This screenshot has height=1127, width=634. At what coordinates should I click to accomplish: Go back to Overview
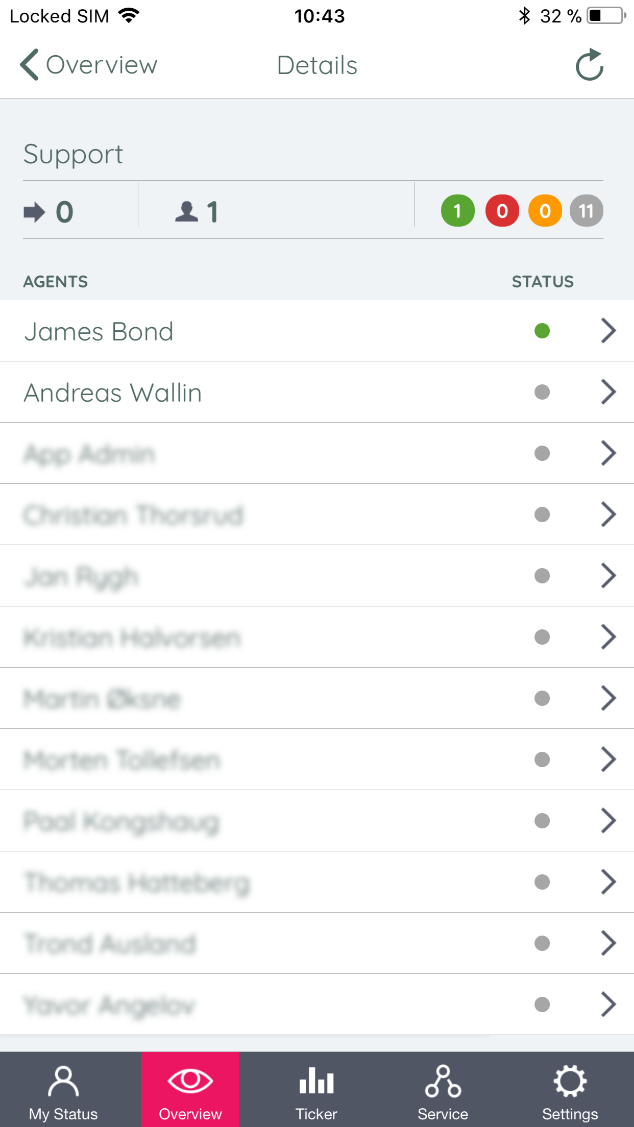[89, 66]
